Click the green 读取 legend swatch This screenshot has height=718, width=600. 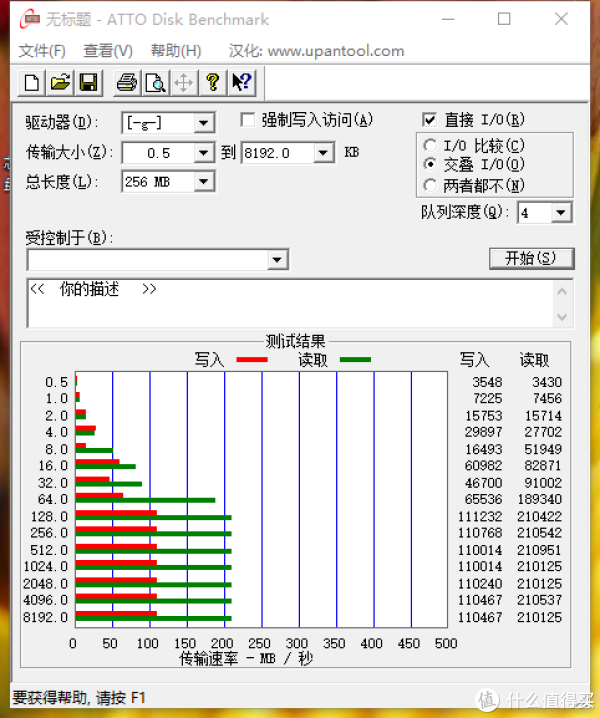[x=355, y=360]
